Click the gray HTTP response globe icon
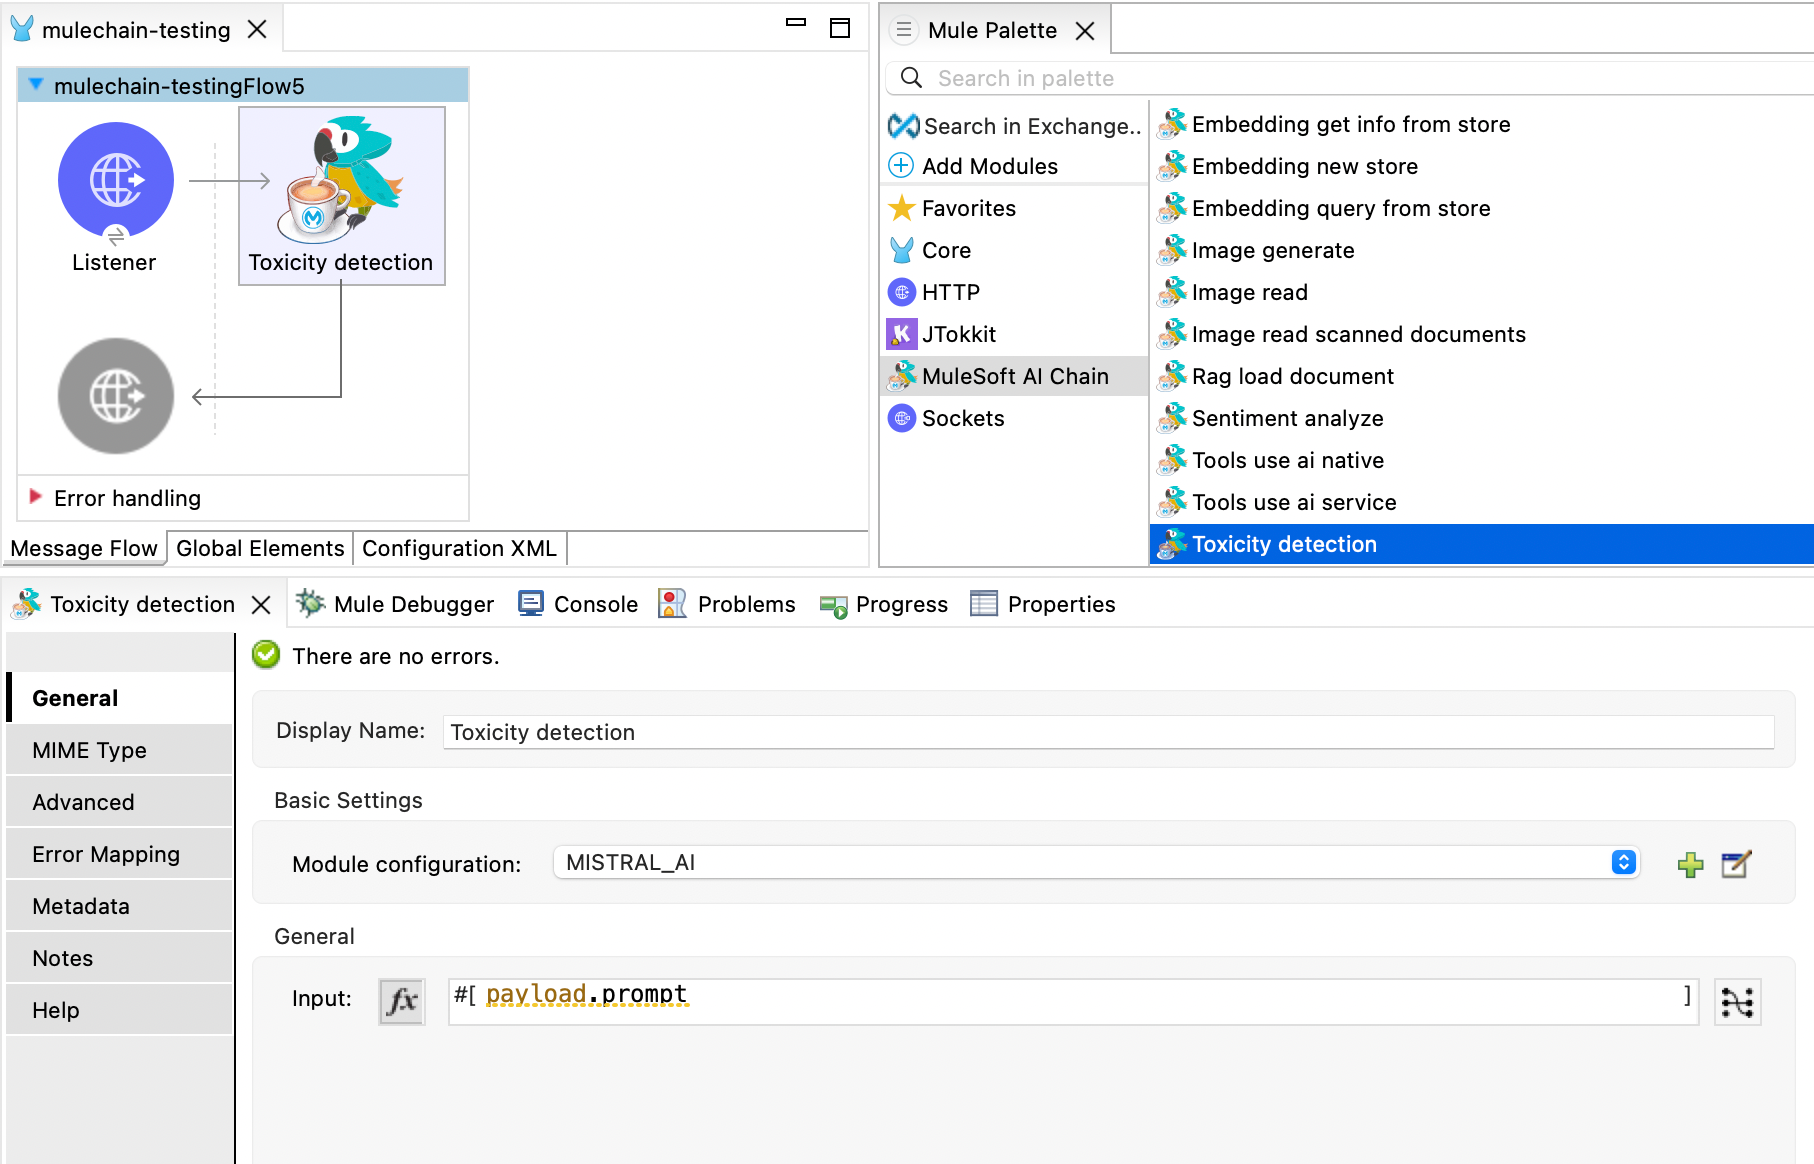Screen dimensions: 1814x1164 point(116,396)
